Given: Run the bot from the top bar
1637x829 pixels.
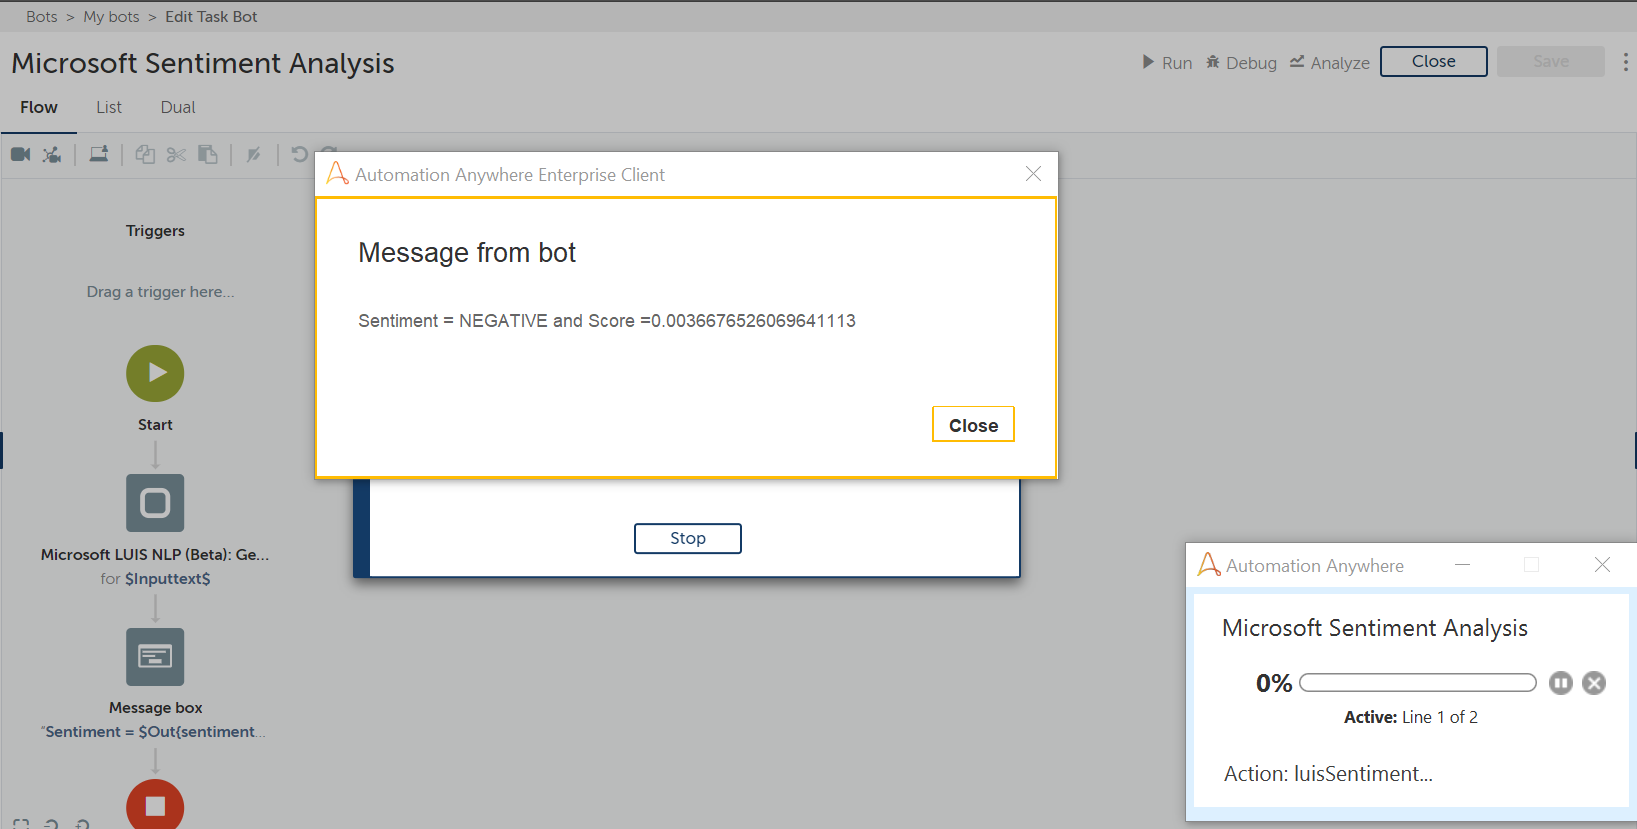Looking at the screenshot, I should 1167,62.
